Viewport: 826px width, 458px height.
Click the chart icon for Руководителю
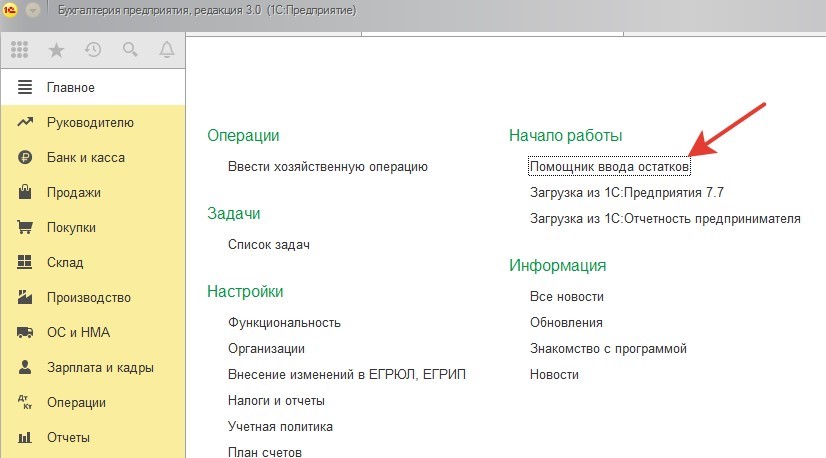[x=25, y=122]
